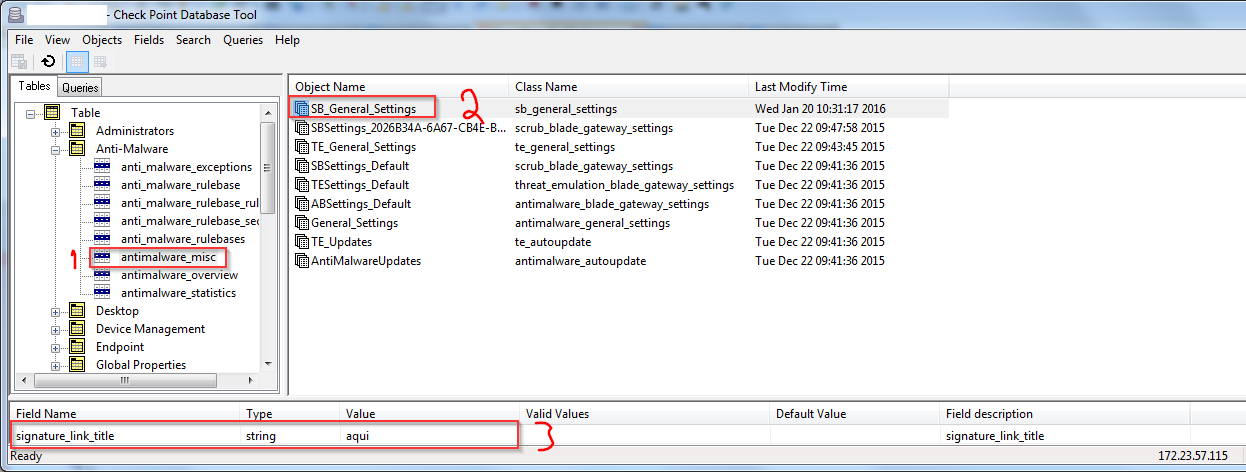Expand the Desktop tree node
The width and height of the screenshot is (1246, 472).
(56, 311)
